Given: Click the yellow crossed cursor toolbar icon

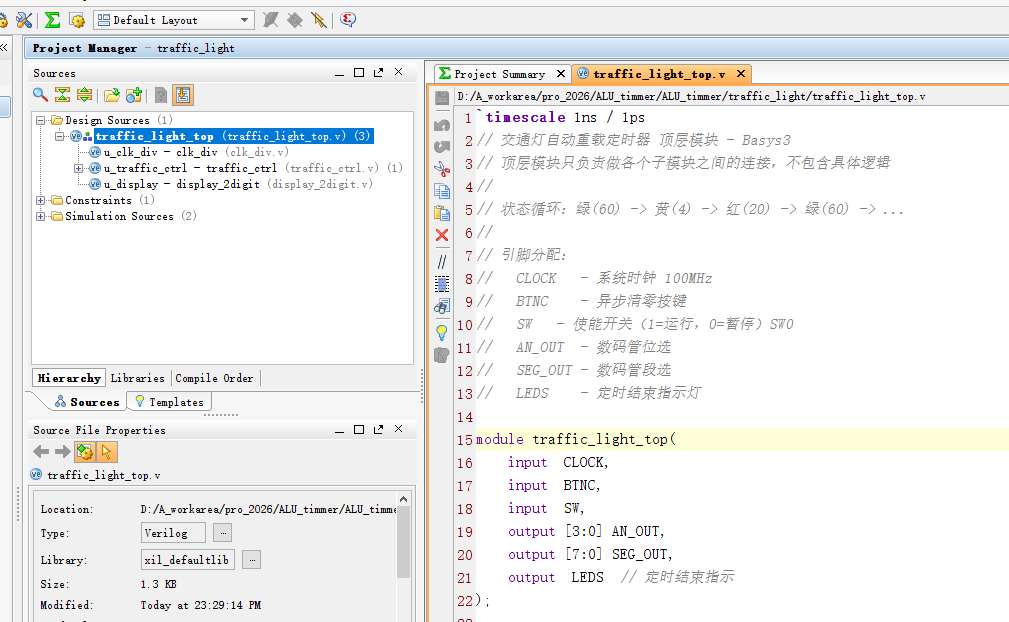Looking at the screenshot, I should (x=319, y=20).
